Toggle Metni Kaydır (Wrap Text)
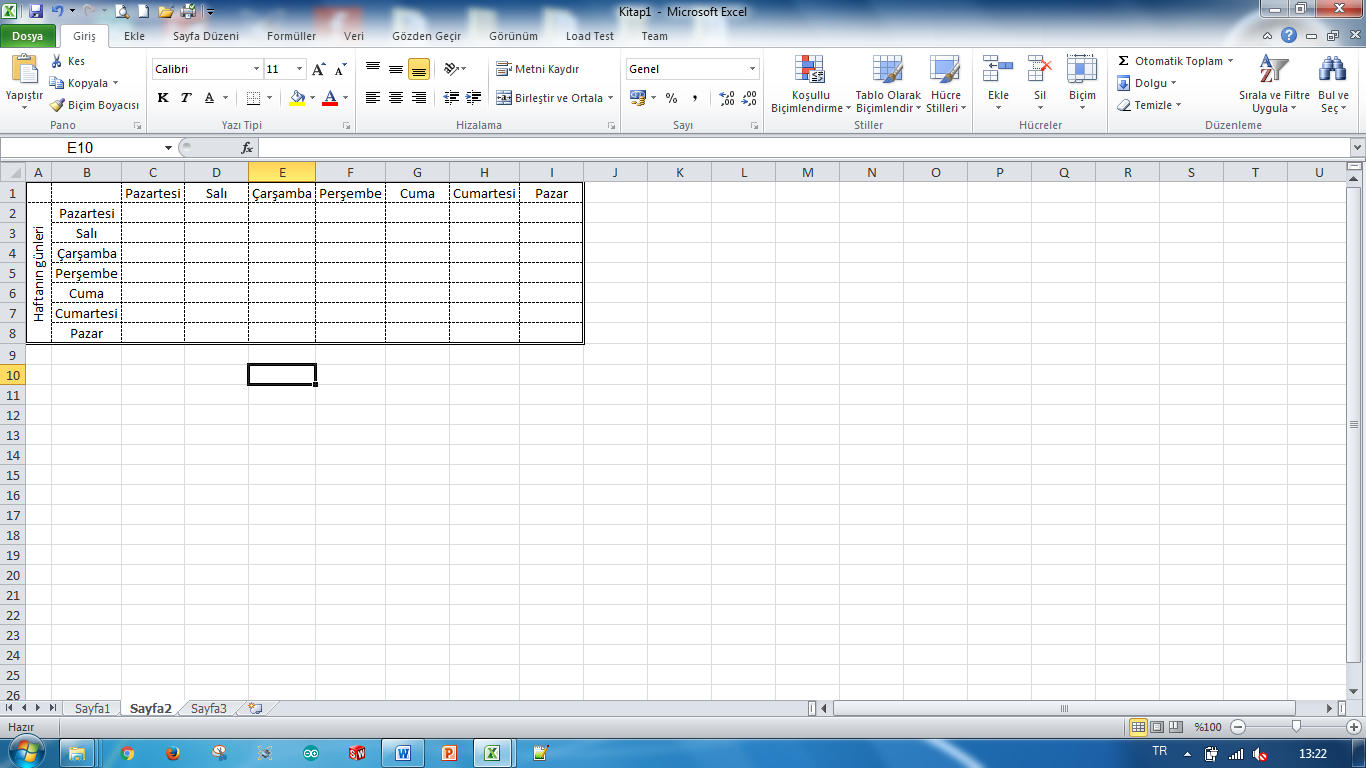Viewport: 1366px width, 768px height. click(x=540, y=69)
